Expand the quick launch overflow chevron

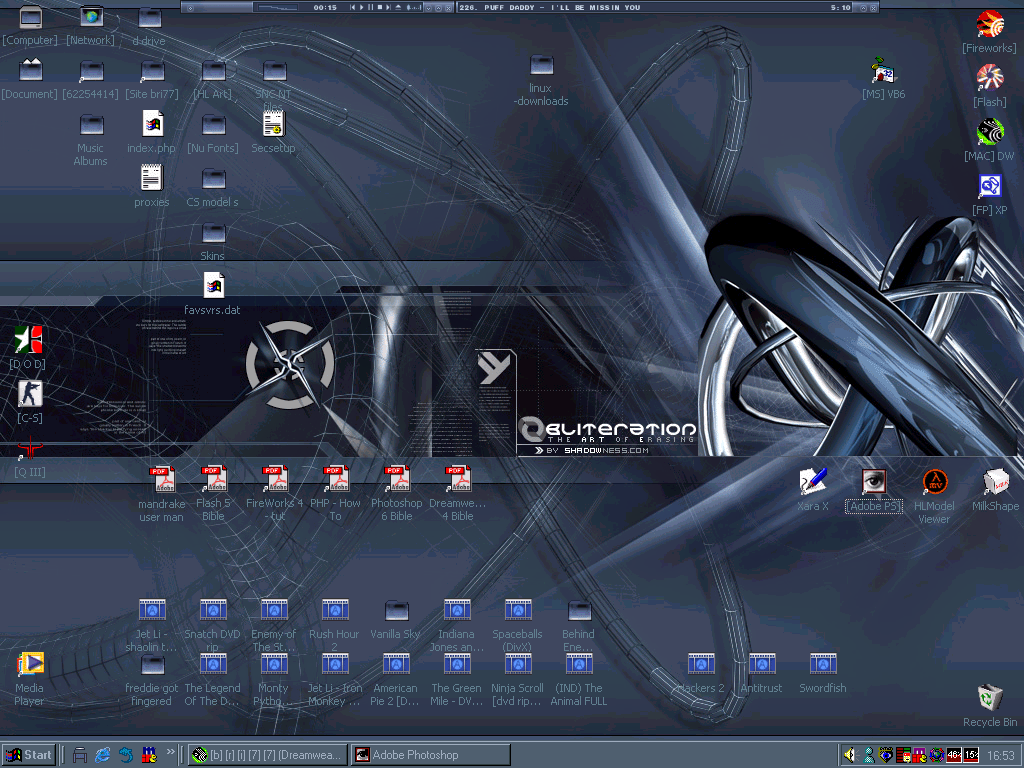171,752
